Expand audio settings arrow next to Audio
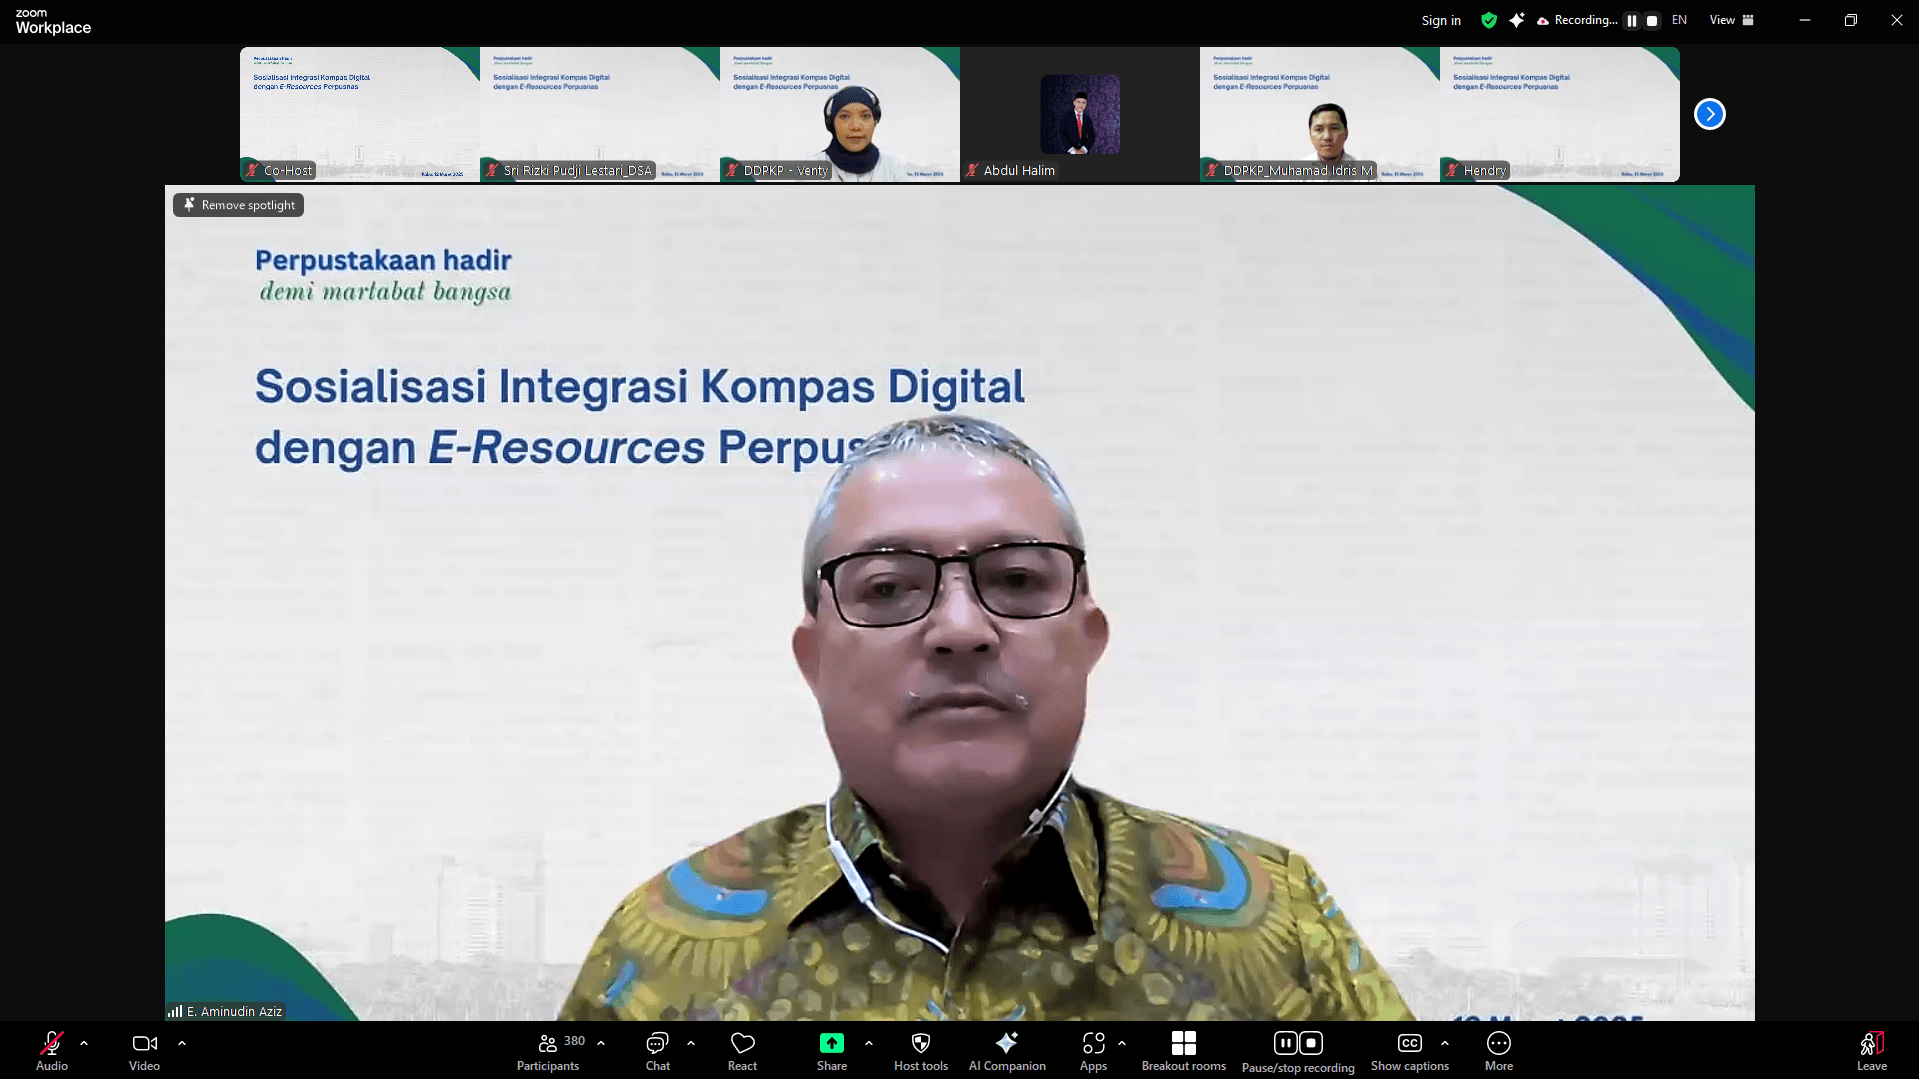 point(84,1043)
